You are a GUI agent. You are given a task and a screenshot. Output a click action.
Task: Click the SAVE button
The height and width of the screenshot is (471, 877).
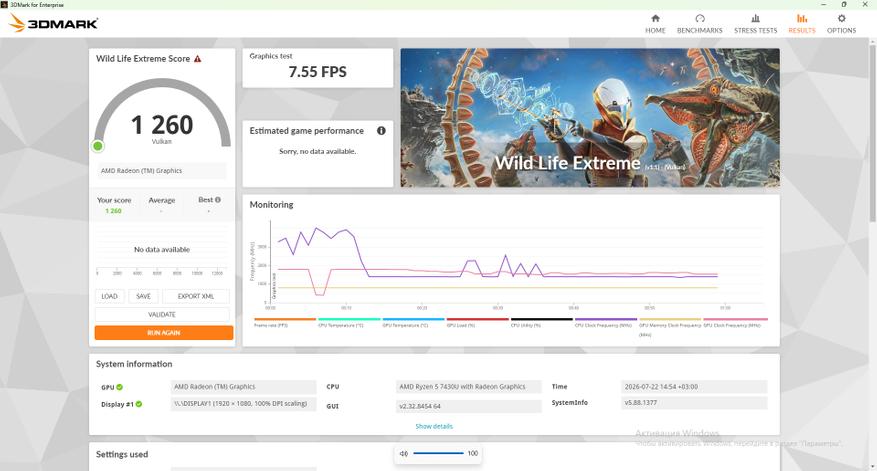click(x=143, y=296)
